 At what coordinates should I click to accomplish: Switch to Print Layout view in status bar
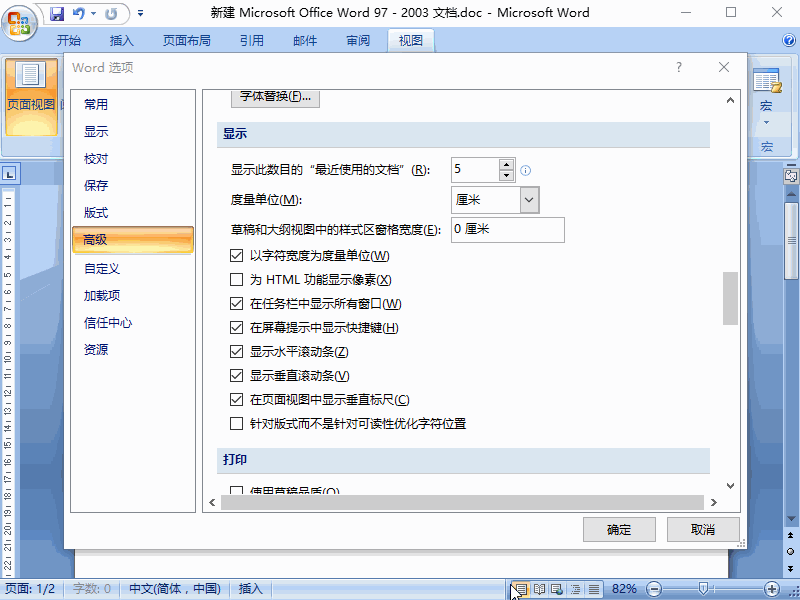520,589
